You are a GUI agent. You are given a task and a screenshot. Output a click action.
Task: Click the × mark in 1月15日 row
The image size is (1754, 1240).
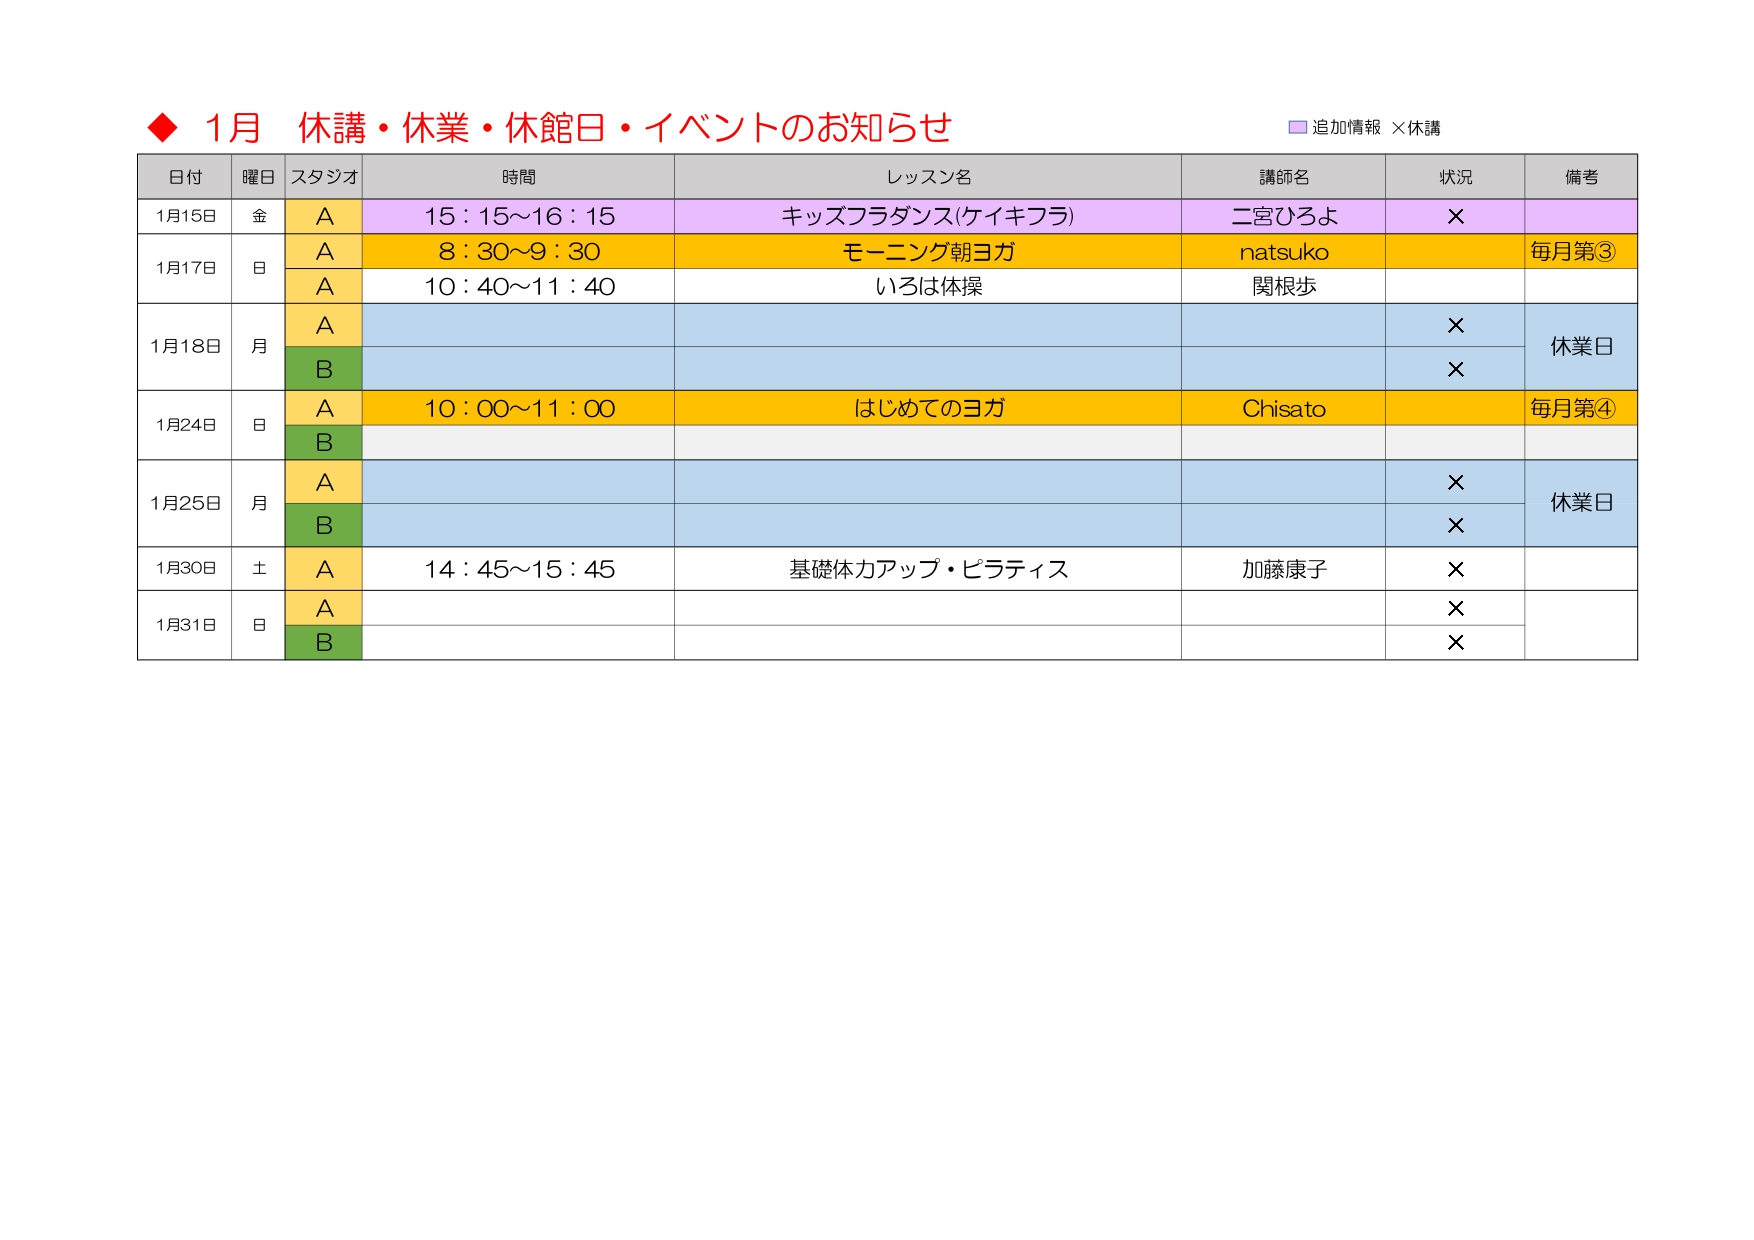click(1455, 216)
